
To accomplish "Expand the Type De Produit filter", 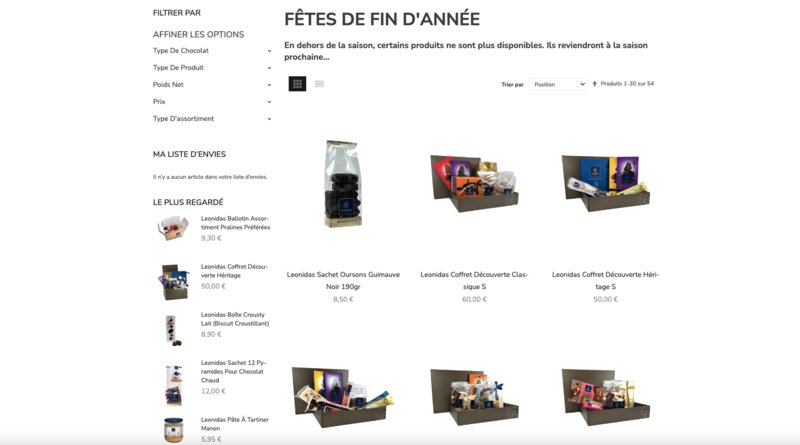I will point(212,67).
